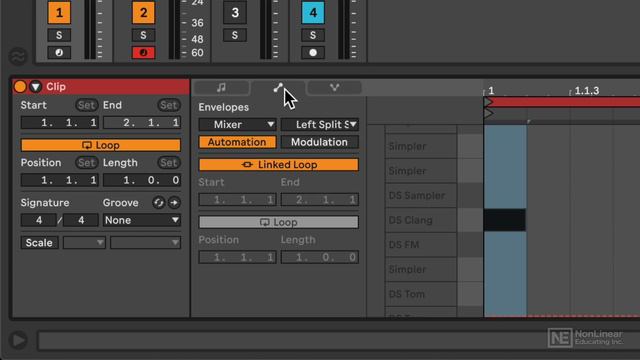Set loop Length to current position
640x360 pixels.
tap(169, 163)
